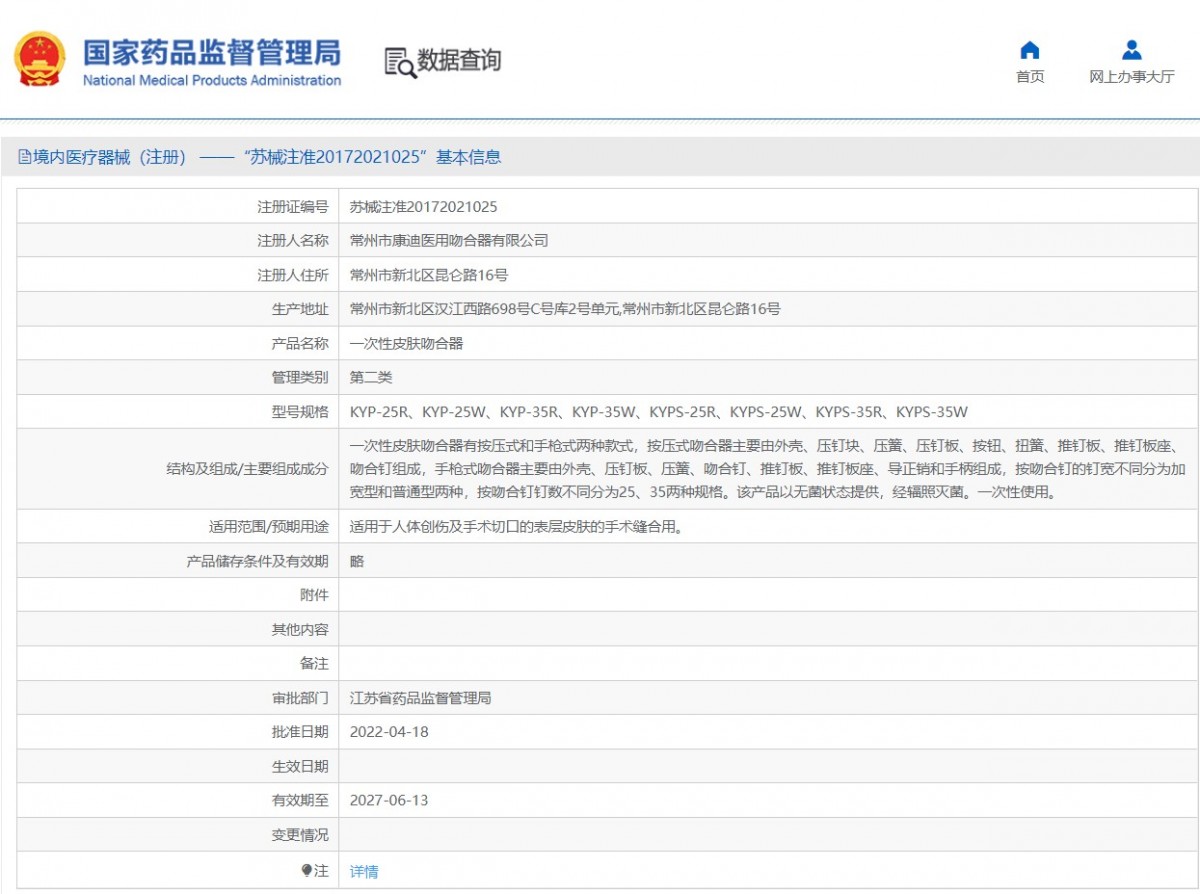Click the 网上办事大厅 user icon

1131,50
